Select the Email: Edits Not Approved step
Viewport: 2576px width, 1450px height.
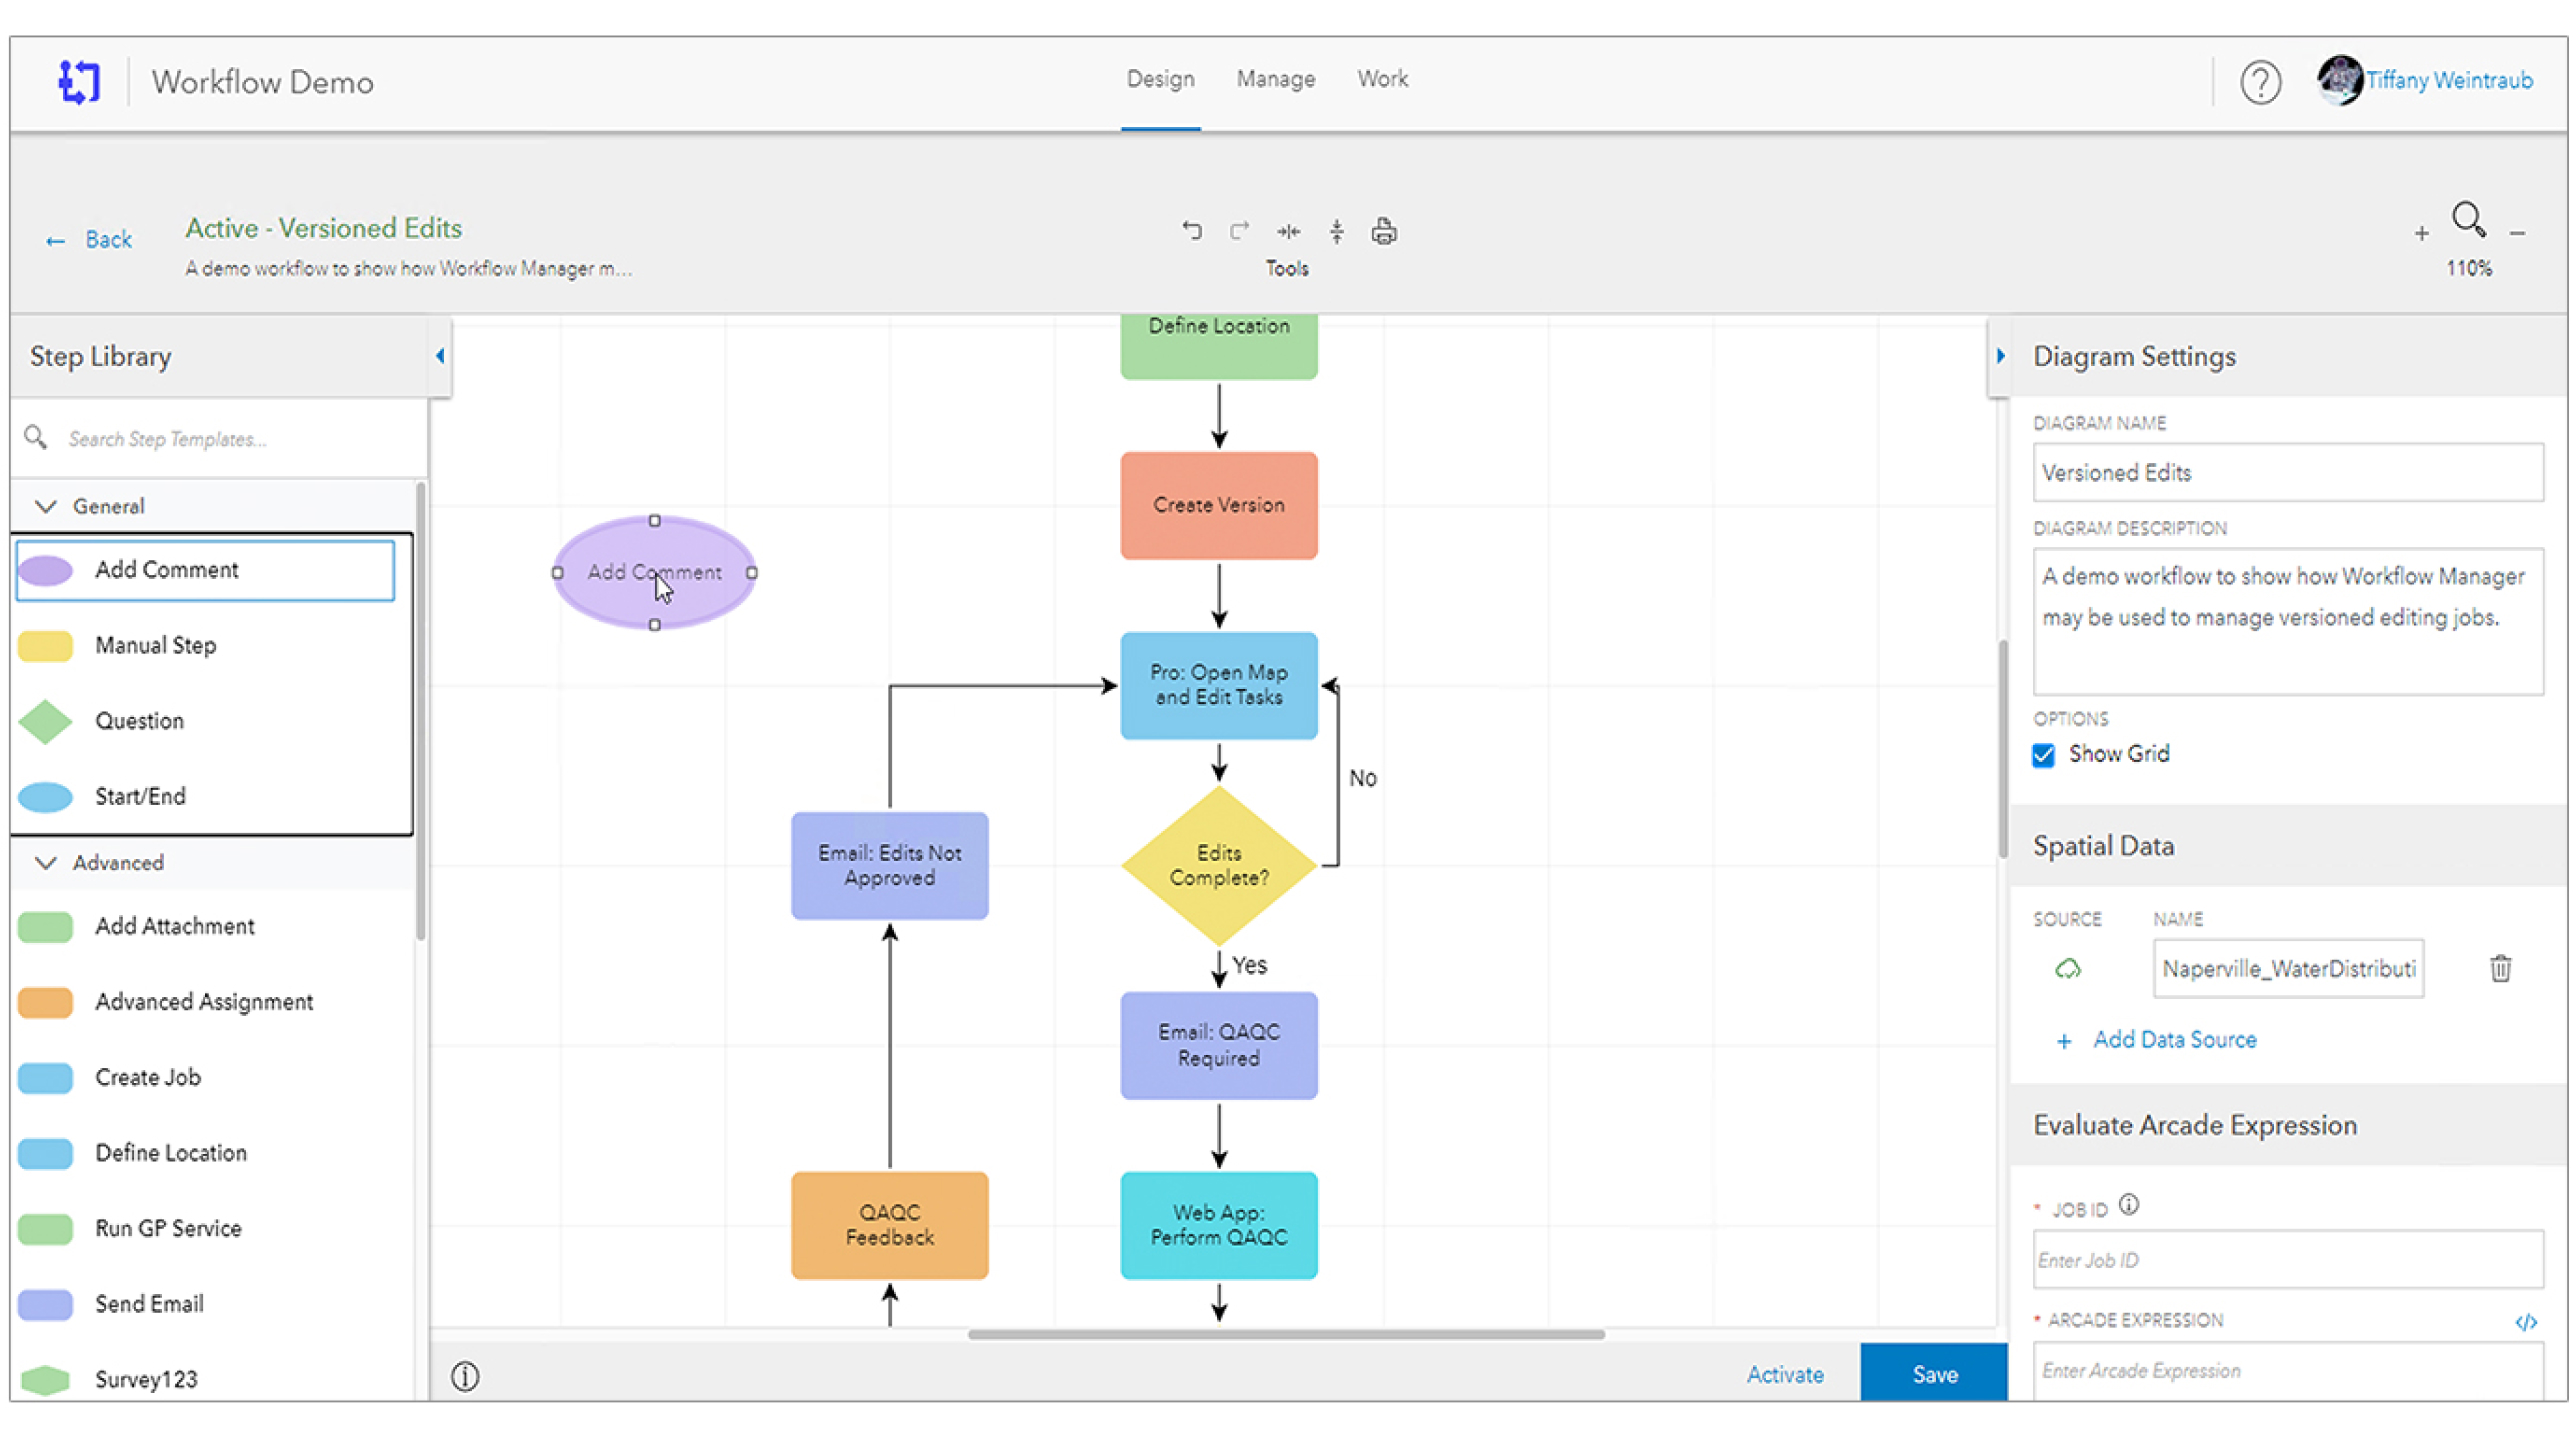click(x=890, y=866)
